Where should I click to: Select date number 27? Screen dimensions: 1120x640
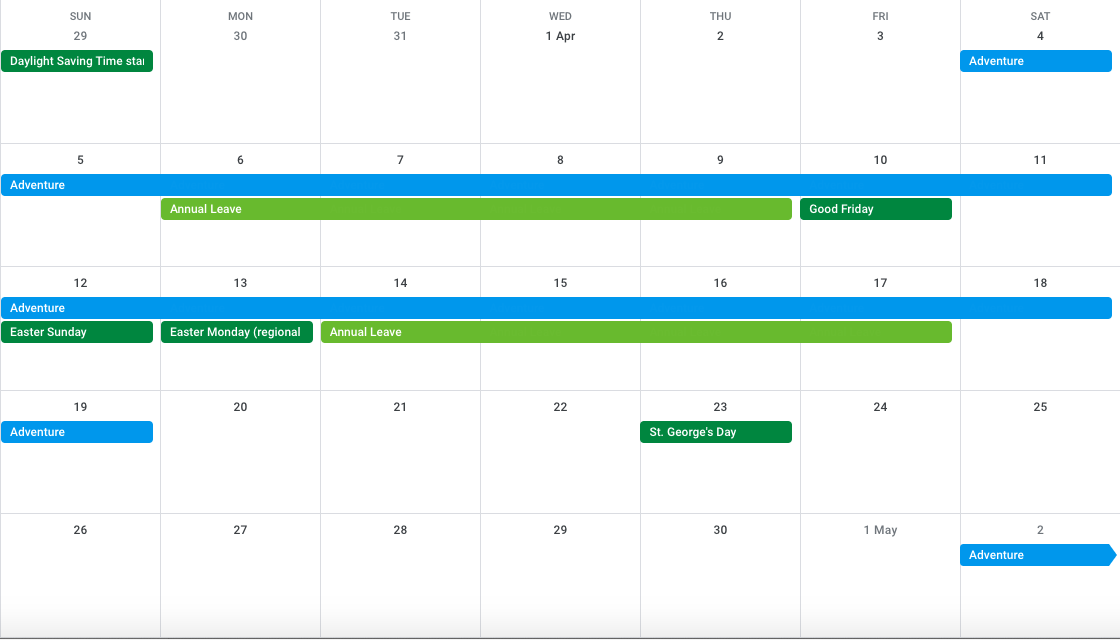(240, 530)
